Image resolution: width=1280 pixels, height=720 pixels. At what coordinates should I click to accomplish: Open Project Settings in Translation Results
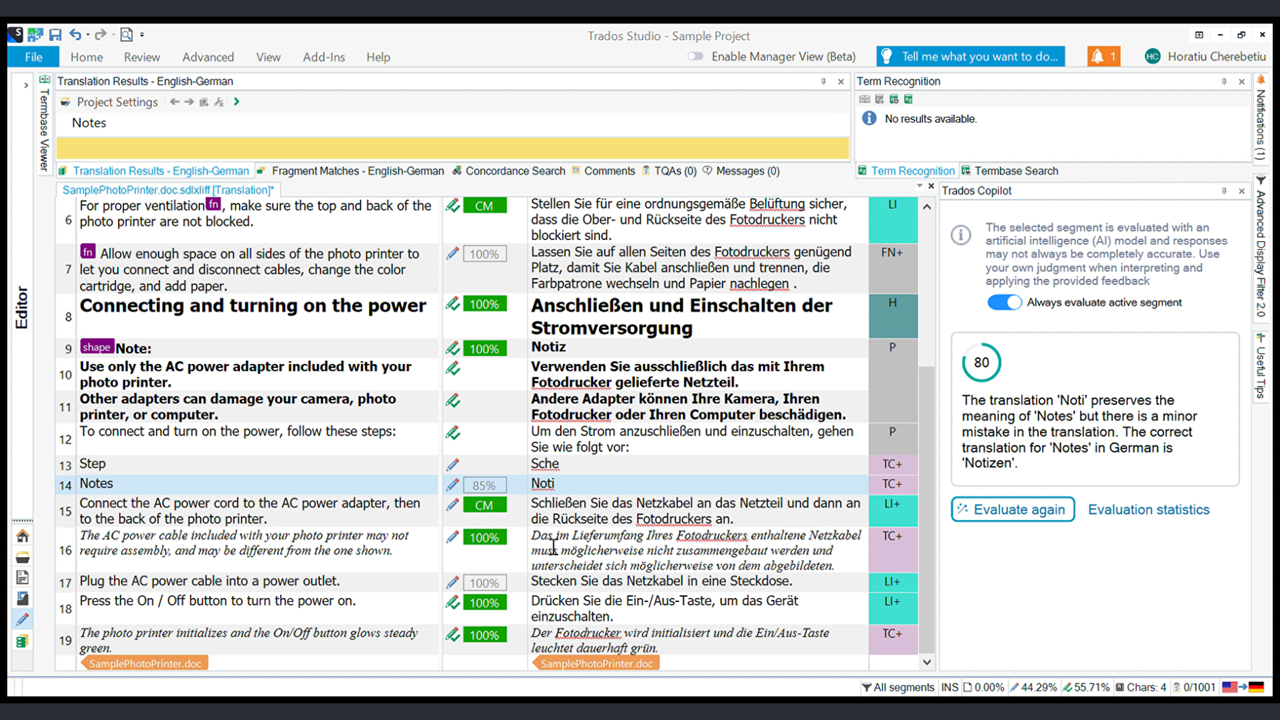[x=108, y=102]
